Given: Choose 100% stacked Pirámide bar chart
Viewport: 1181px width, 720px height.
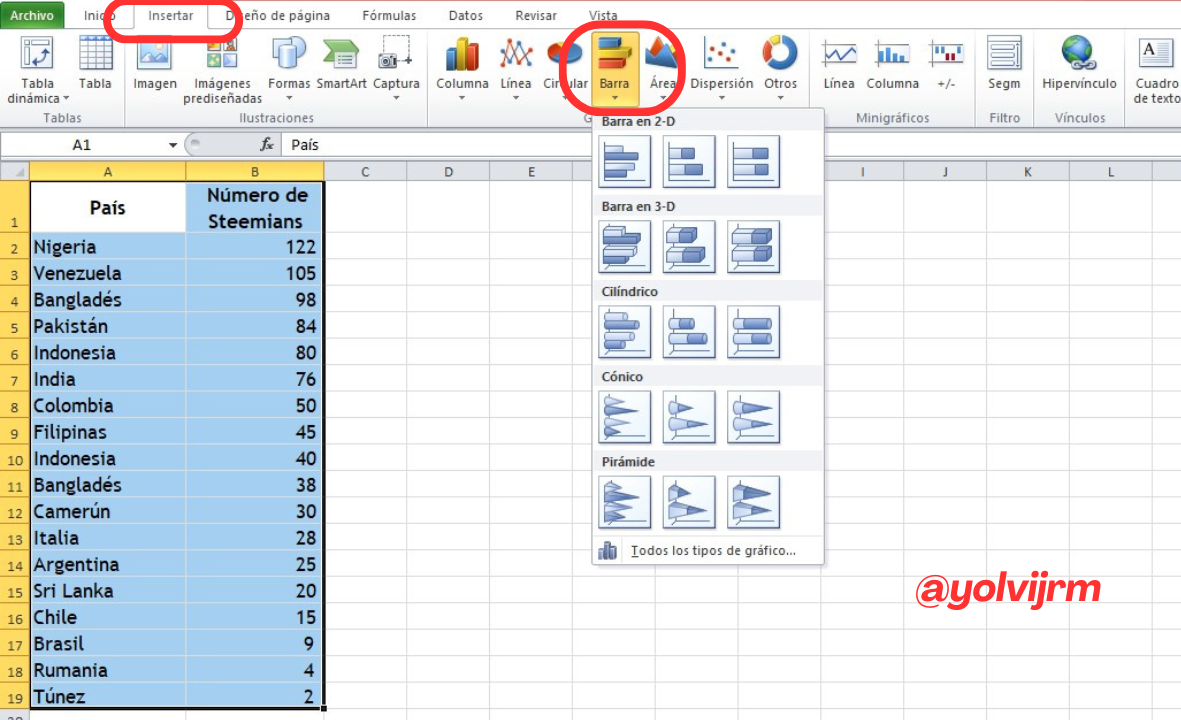Looking at the screenshot, I should [753, 502].
